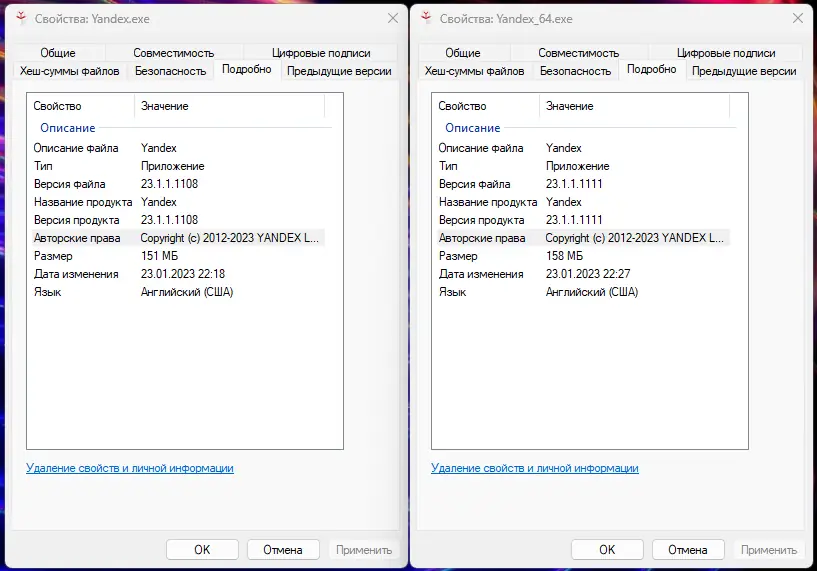Click the Значение column header in Yandex_64.exe list
This screenshot has height=571, width=817.
tap(570, 106)
